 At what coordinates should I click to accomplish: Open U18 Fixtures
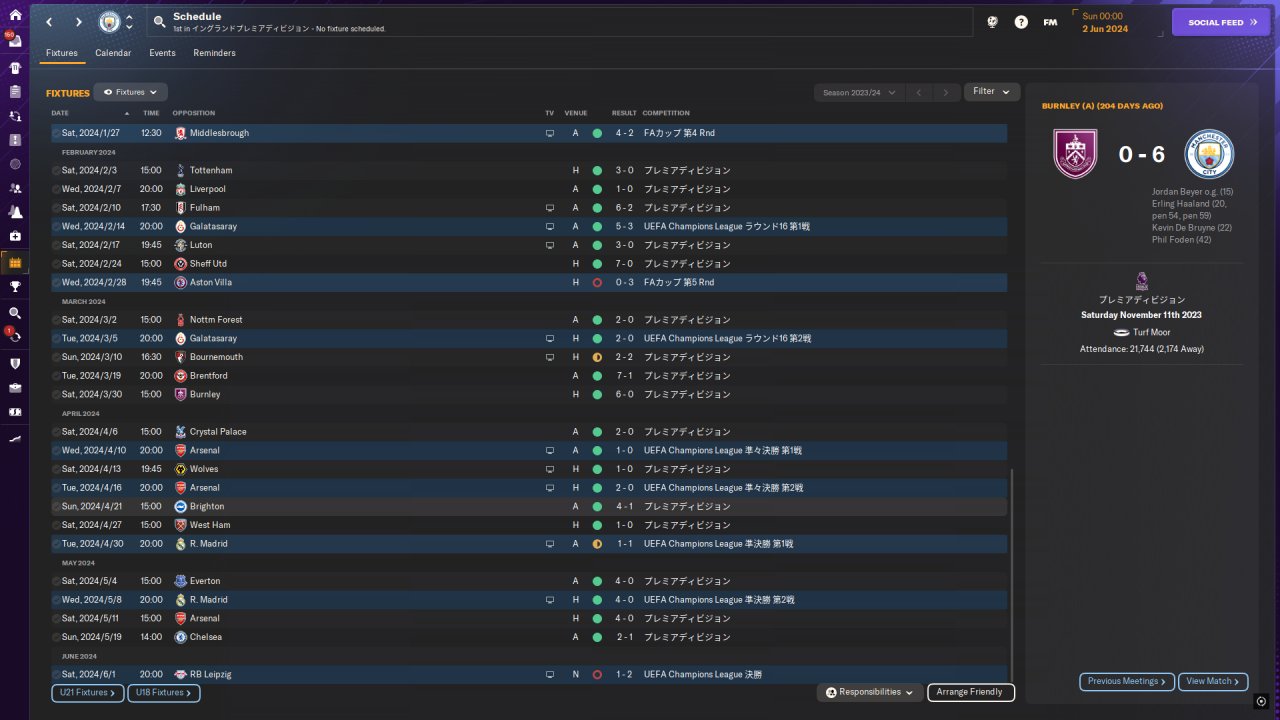[164, 693]
